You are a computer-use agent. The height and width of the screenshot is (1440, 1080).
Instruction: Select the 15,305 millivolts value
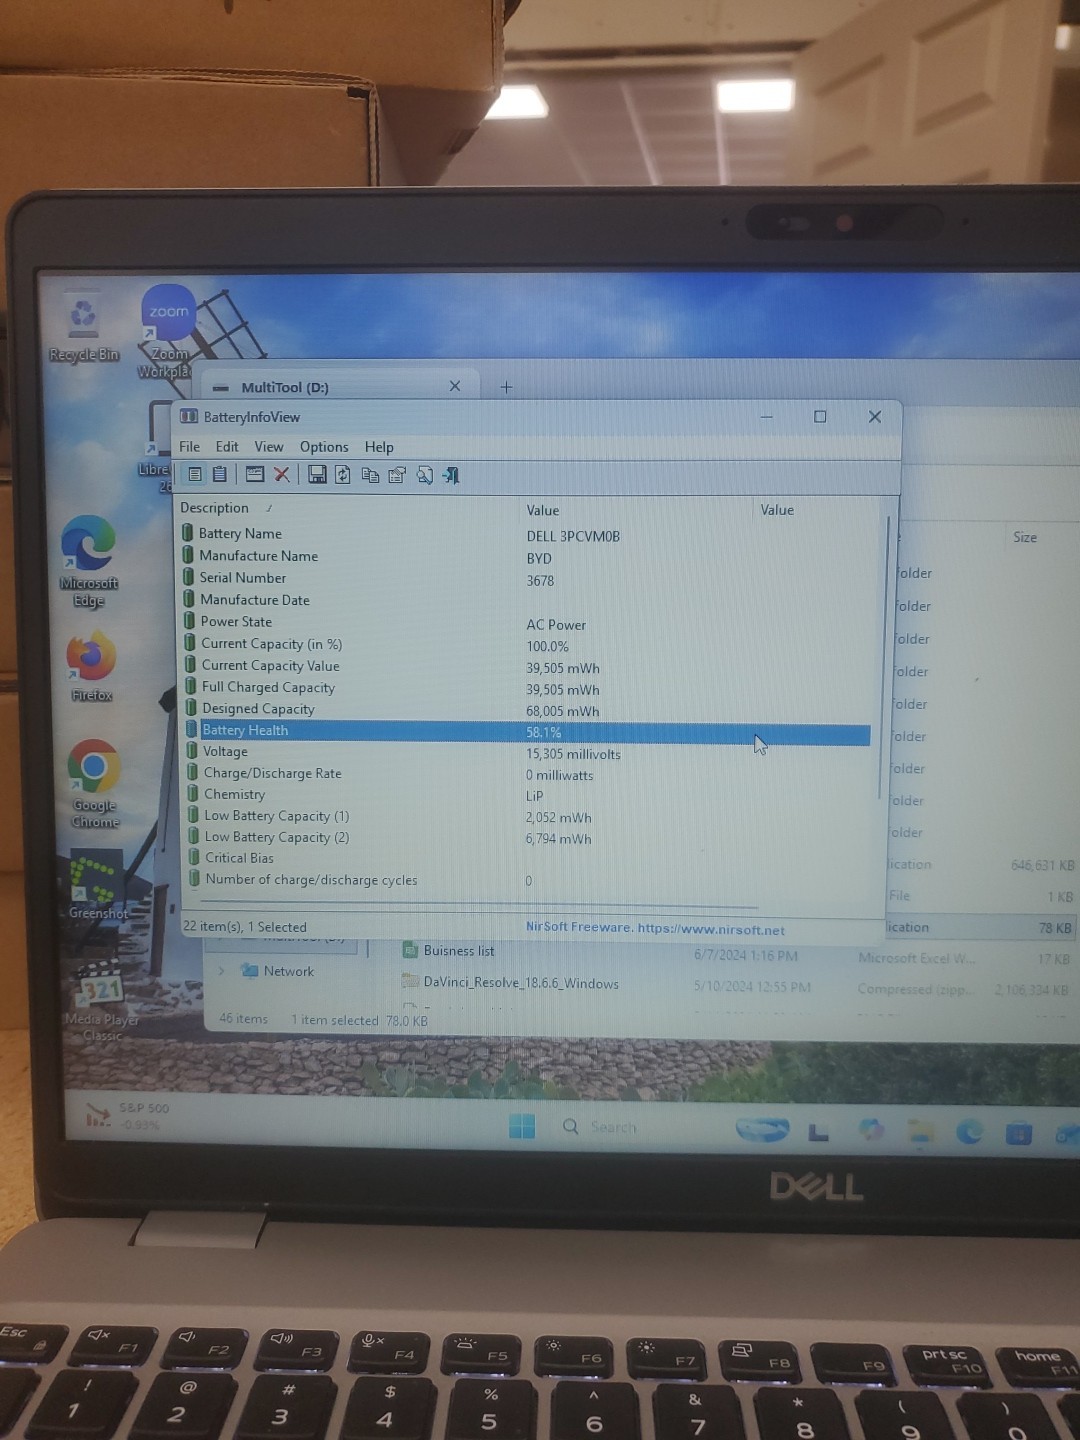coord(573,754)
